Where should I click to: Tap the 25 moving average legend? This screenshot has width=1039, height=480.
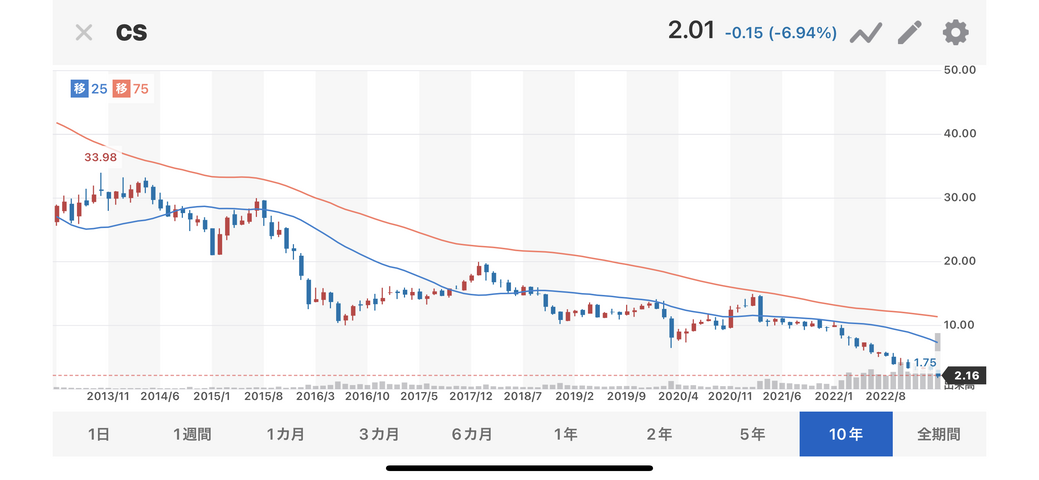click(x=89, y=88)
